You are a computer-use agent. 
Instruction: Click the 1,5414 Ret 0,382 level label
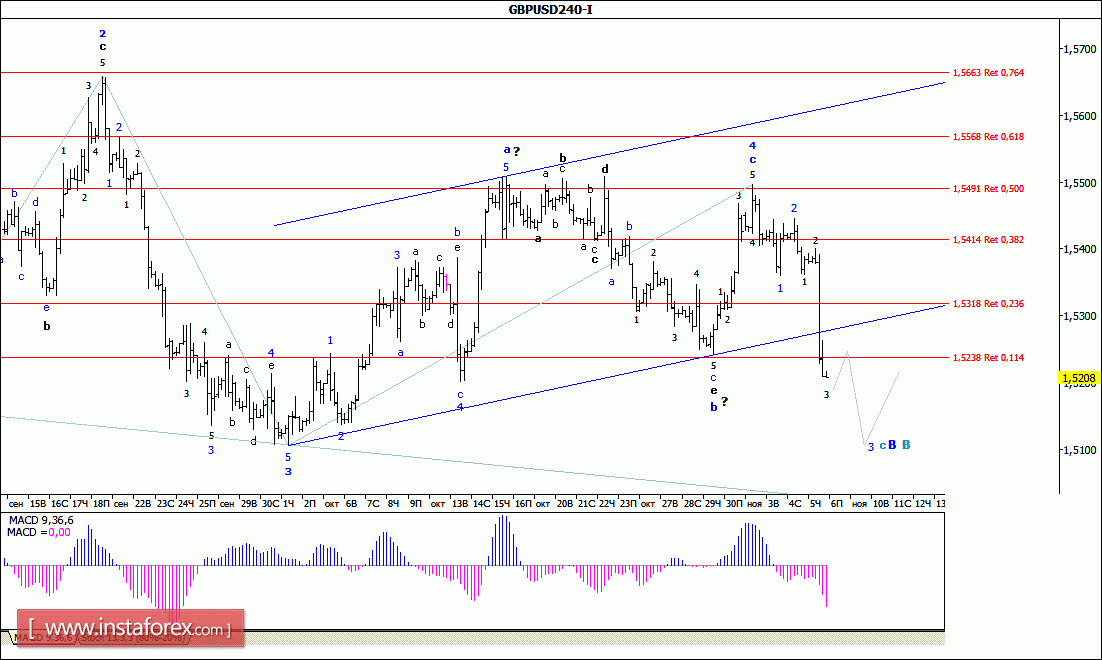(988, 240)
